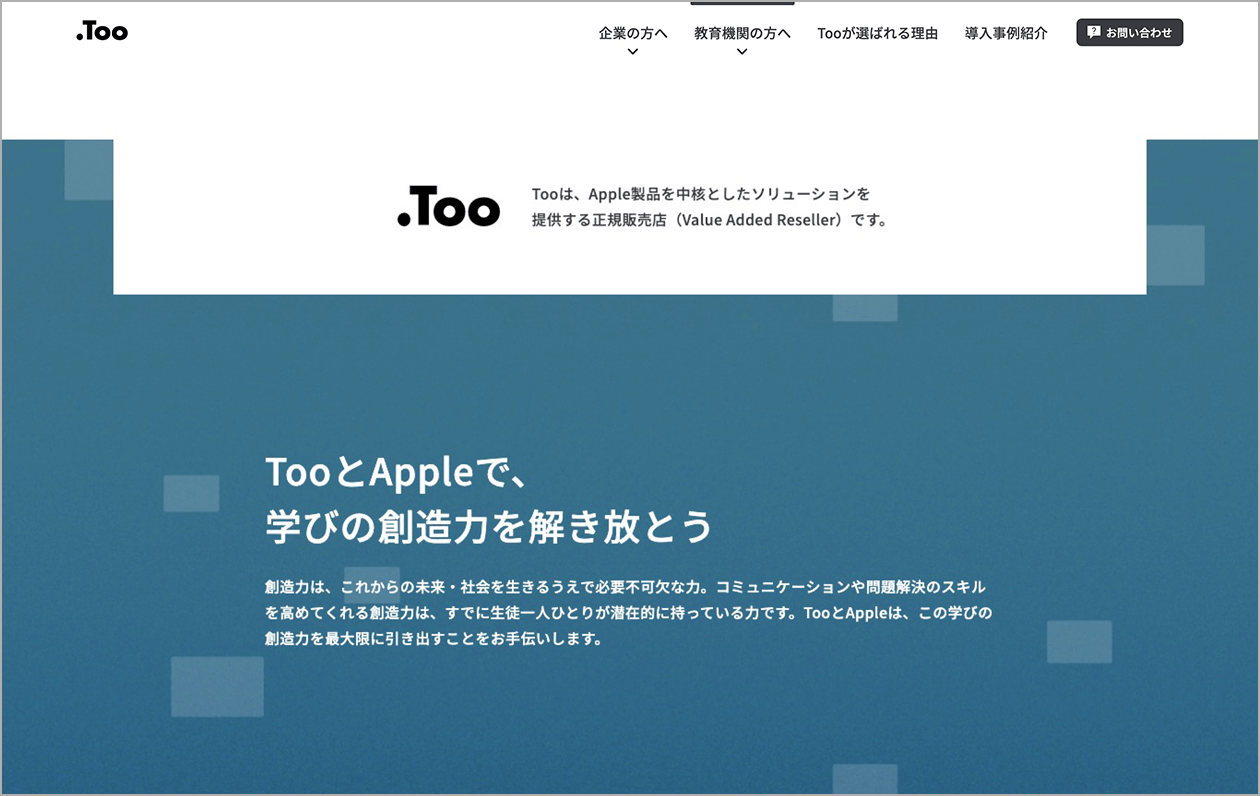Image resolution: width=1260 pixels, height=796 pixels.
Task: Click the text "提供する正規販売店（Value Added Reseller）です。"
Action: click(710, 220)
